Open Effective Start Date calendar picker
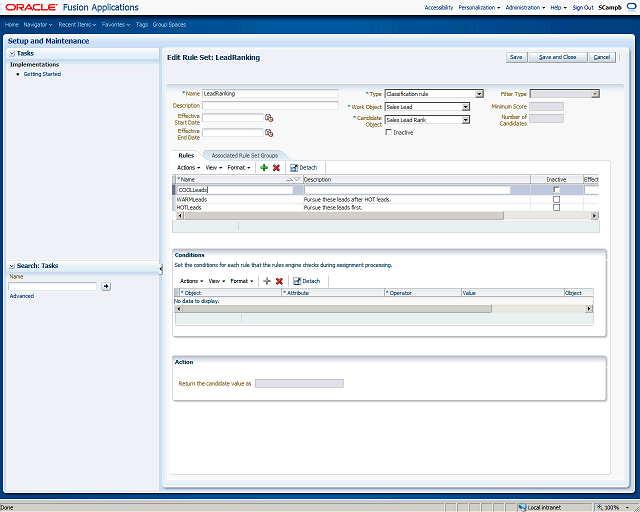640x512 pixels. point(269,118)
